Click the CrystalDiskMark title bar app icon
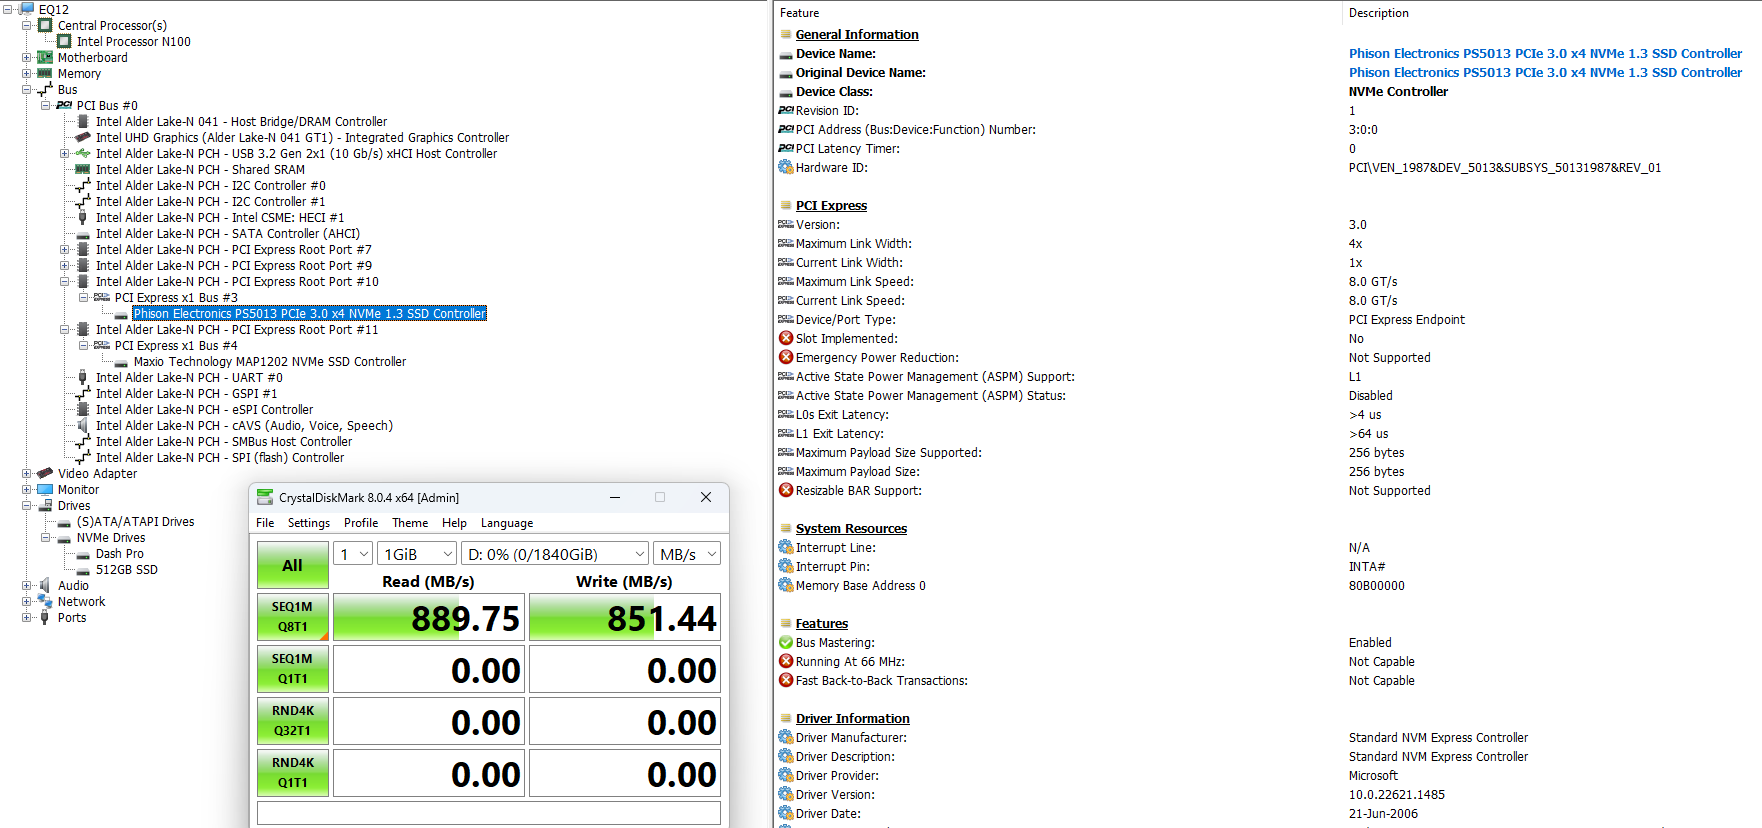 click(x=265, y=497)
